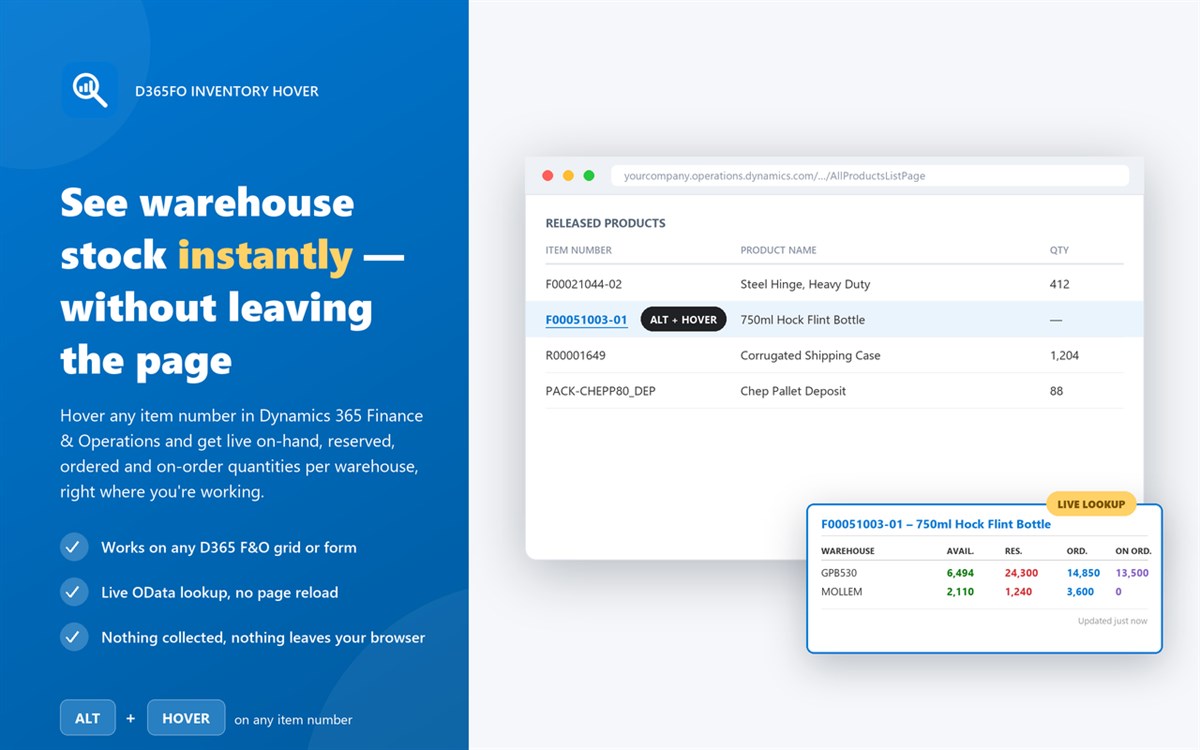Click the QTY column header
The height and width of the screenshot is (750, 1200).
[x=1059, y=250]
